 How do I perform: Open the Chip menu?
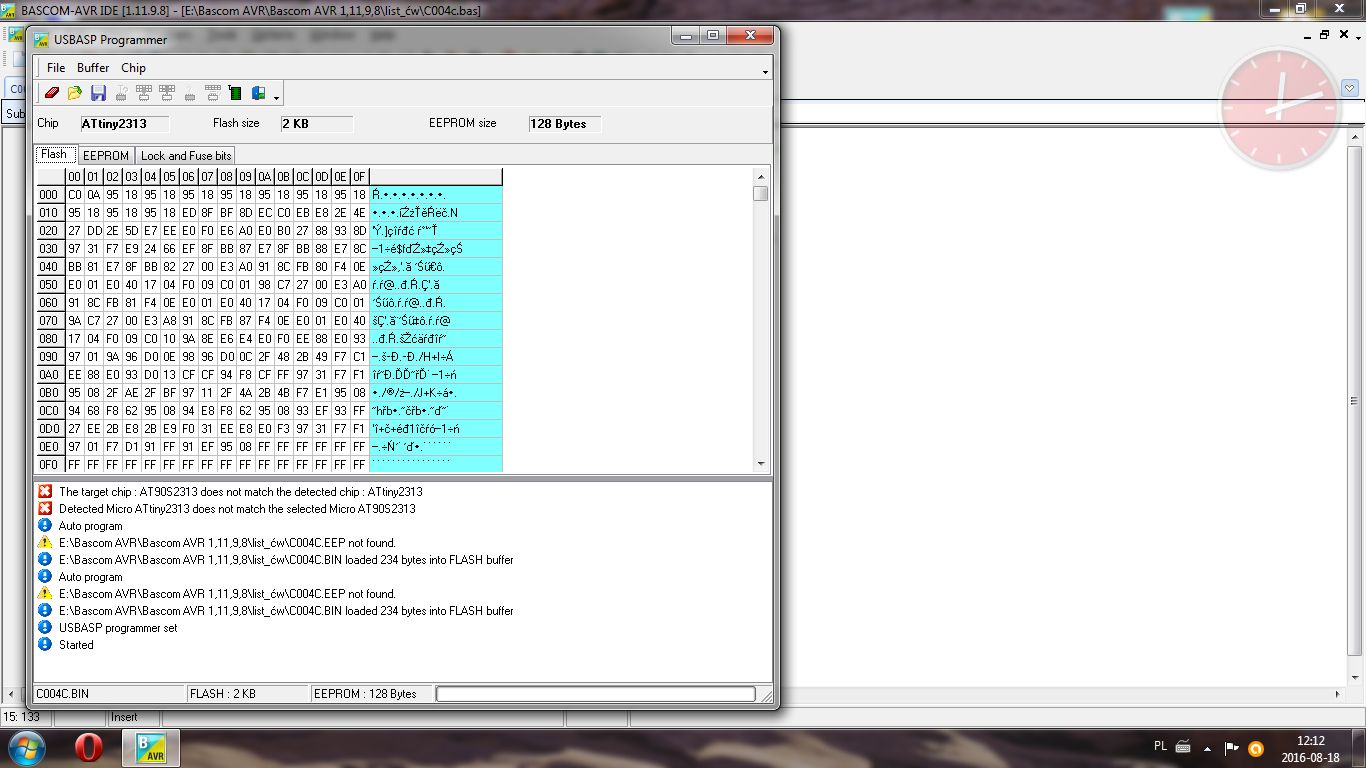(133, 68)
